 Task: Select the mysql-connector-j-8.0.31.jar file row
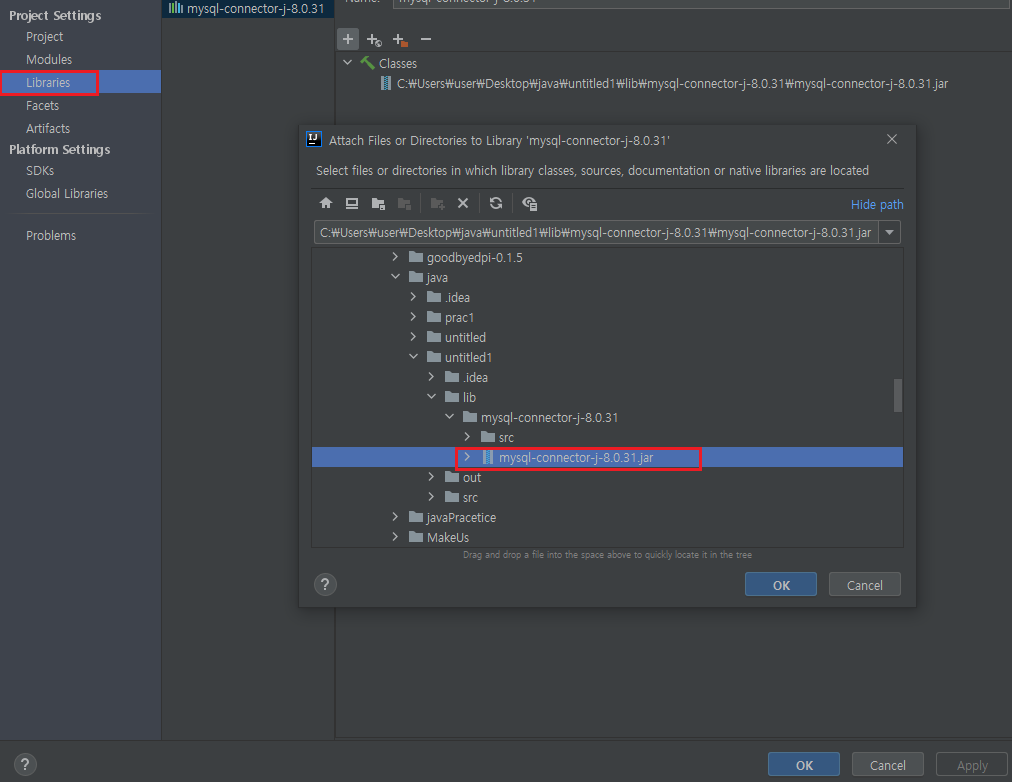coord(607,457)
